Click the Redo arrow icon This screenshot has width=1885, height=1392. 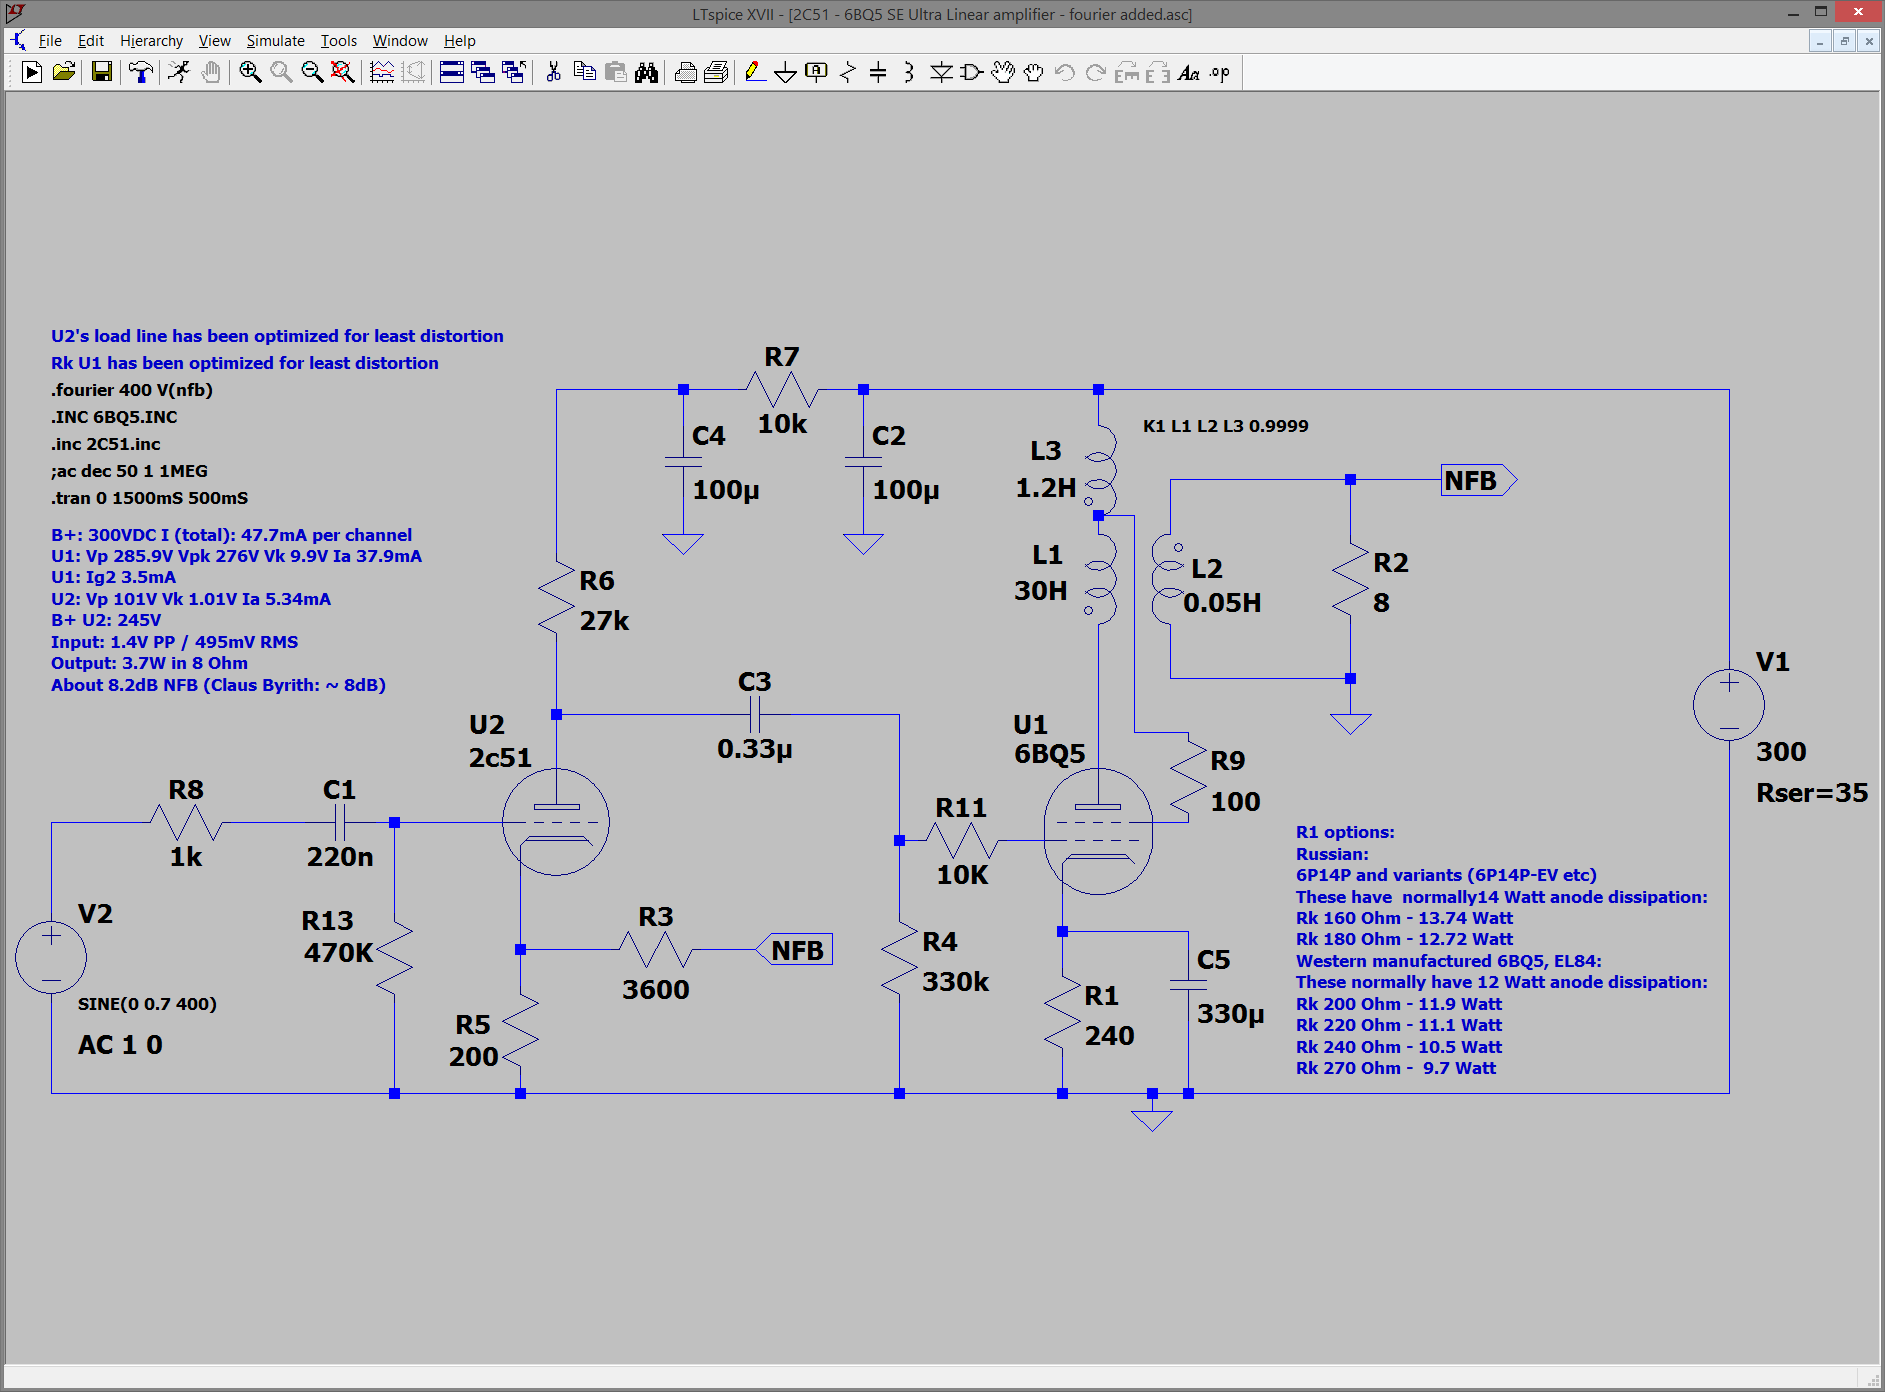coord(1096,72)
